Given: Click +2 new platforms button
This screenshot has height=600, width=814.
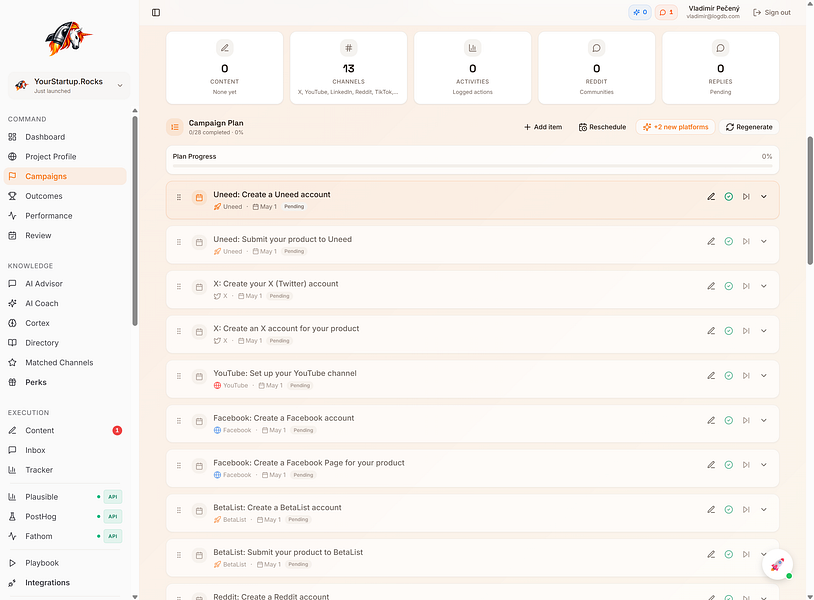Looking at the screenshot, I should pyautogui.click(x=675, y=127).
